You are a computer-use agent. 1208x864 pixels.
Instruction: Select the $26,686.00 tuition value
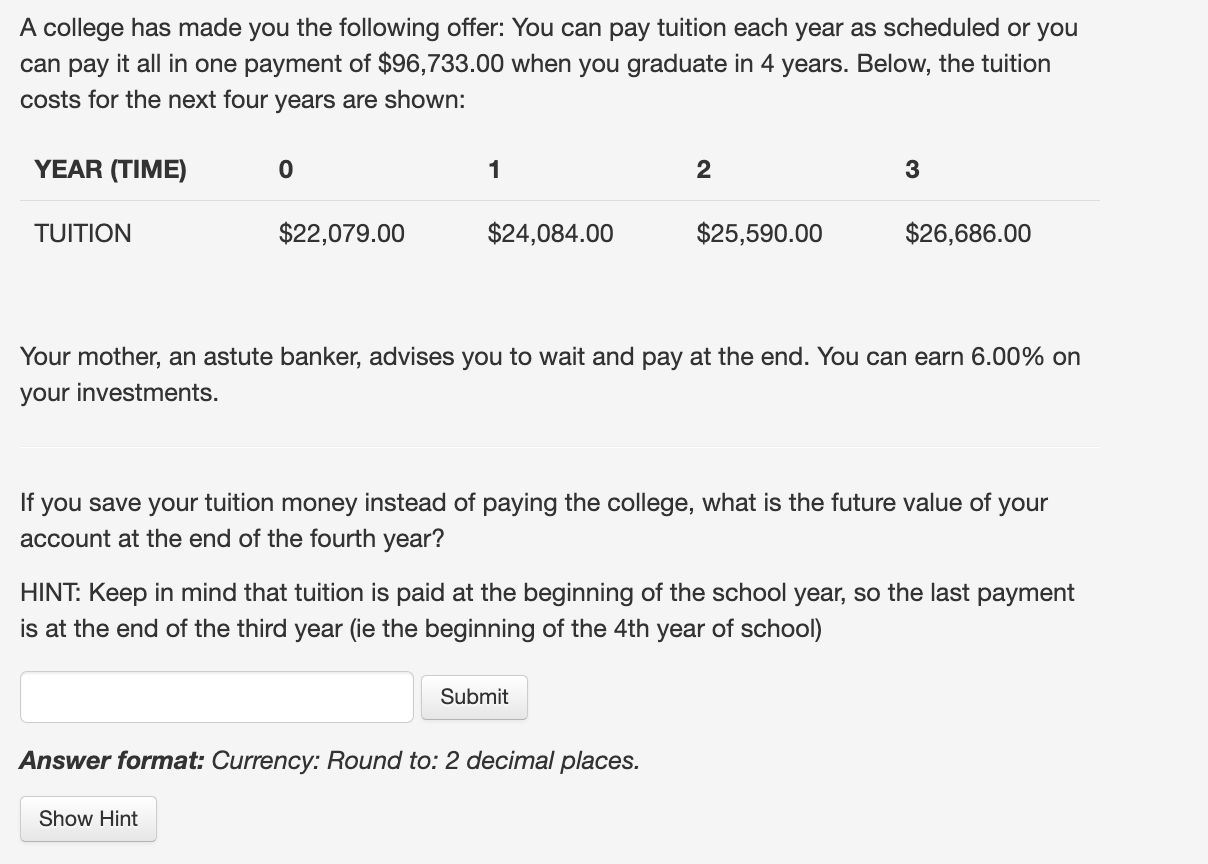[x=967, y=233]
